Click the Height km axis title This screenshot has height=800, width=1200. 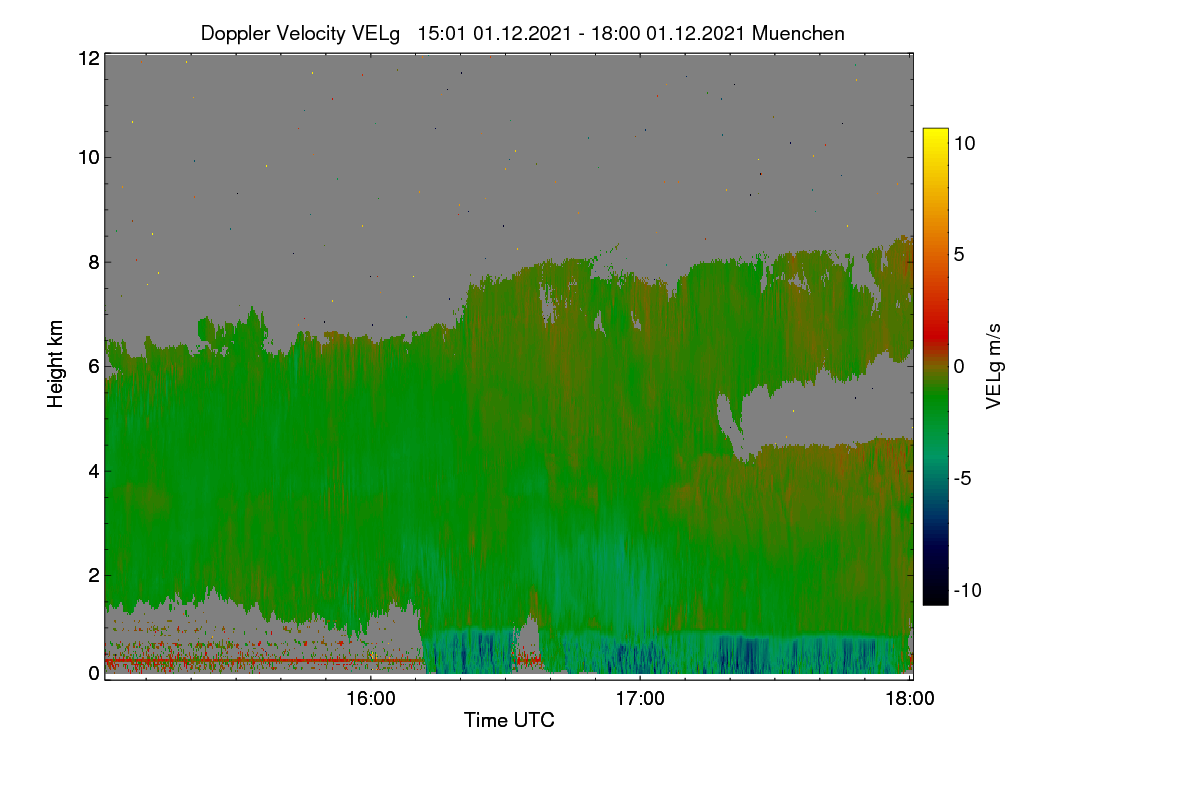pos(56,364)
